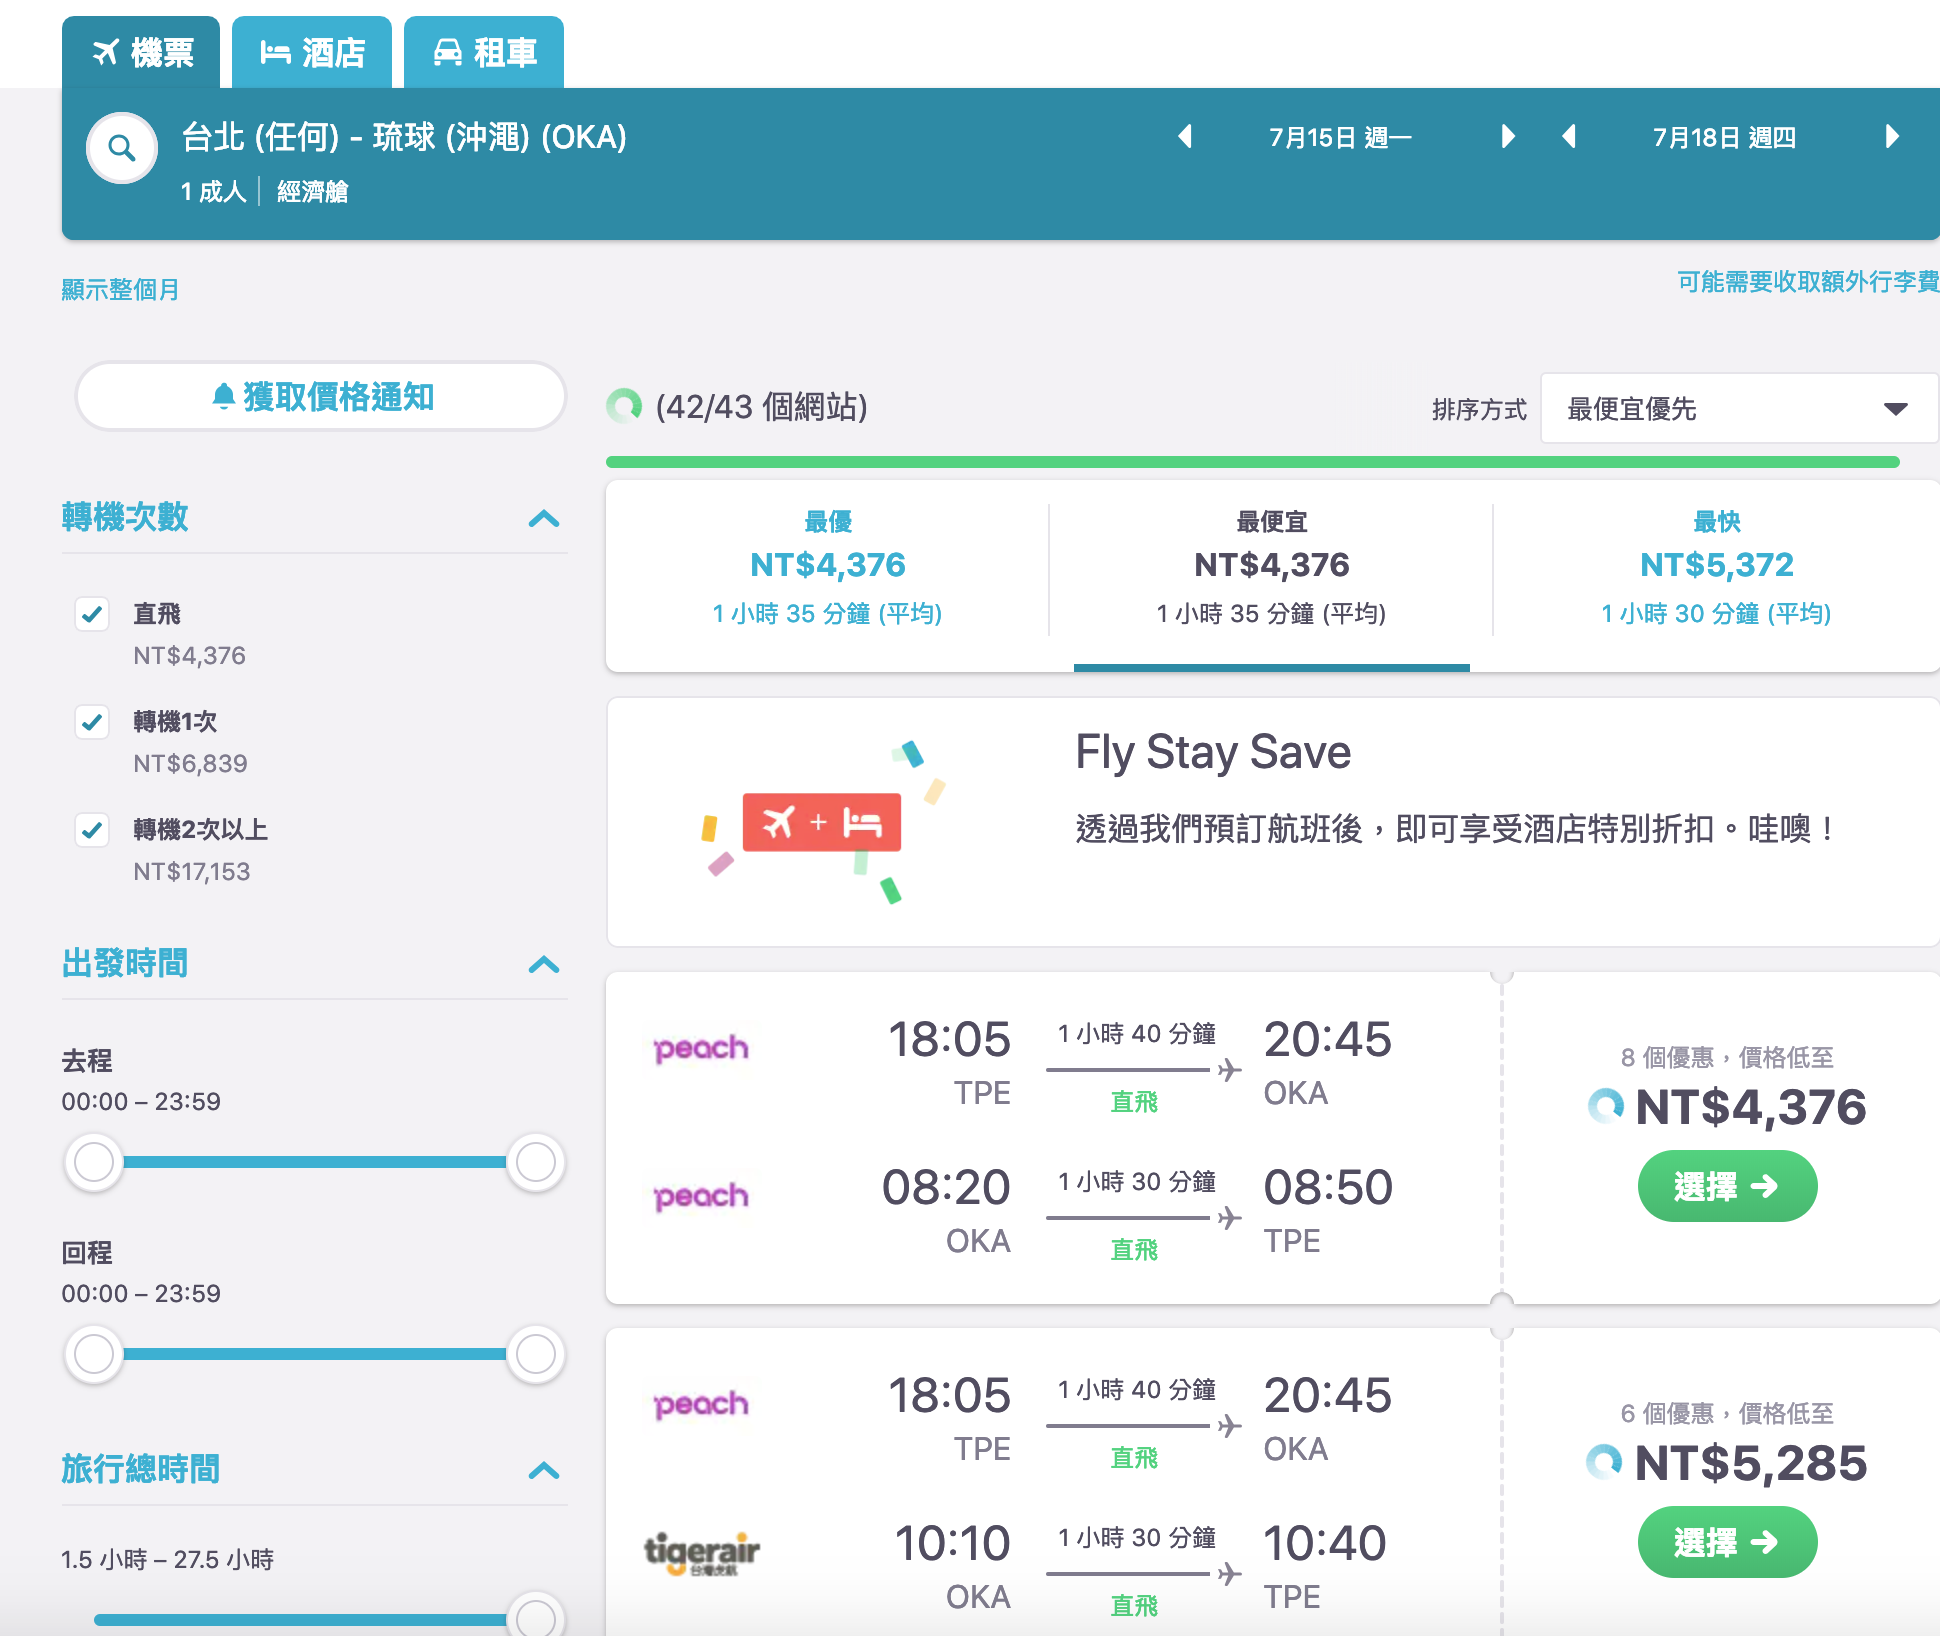Adjust 旅行總時間 slider handle

[x=536, y=1618]
